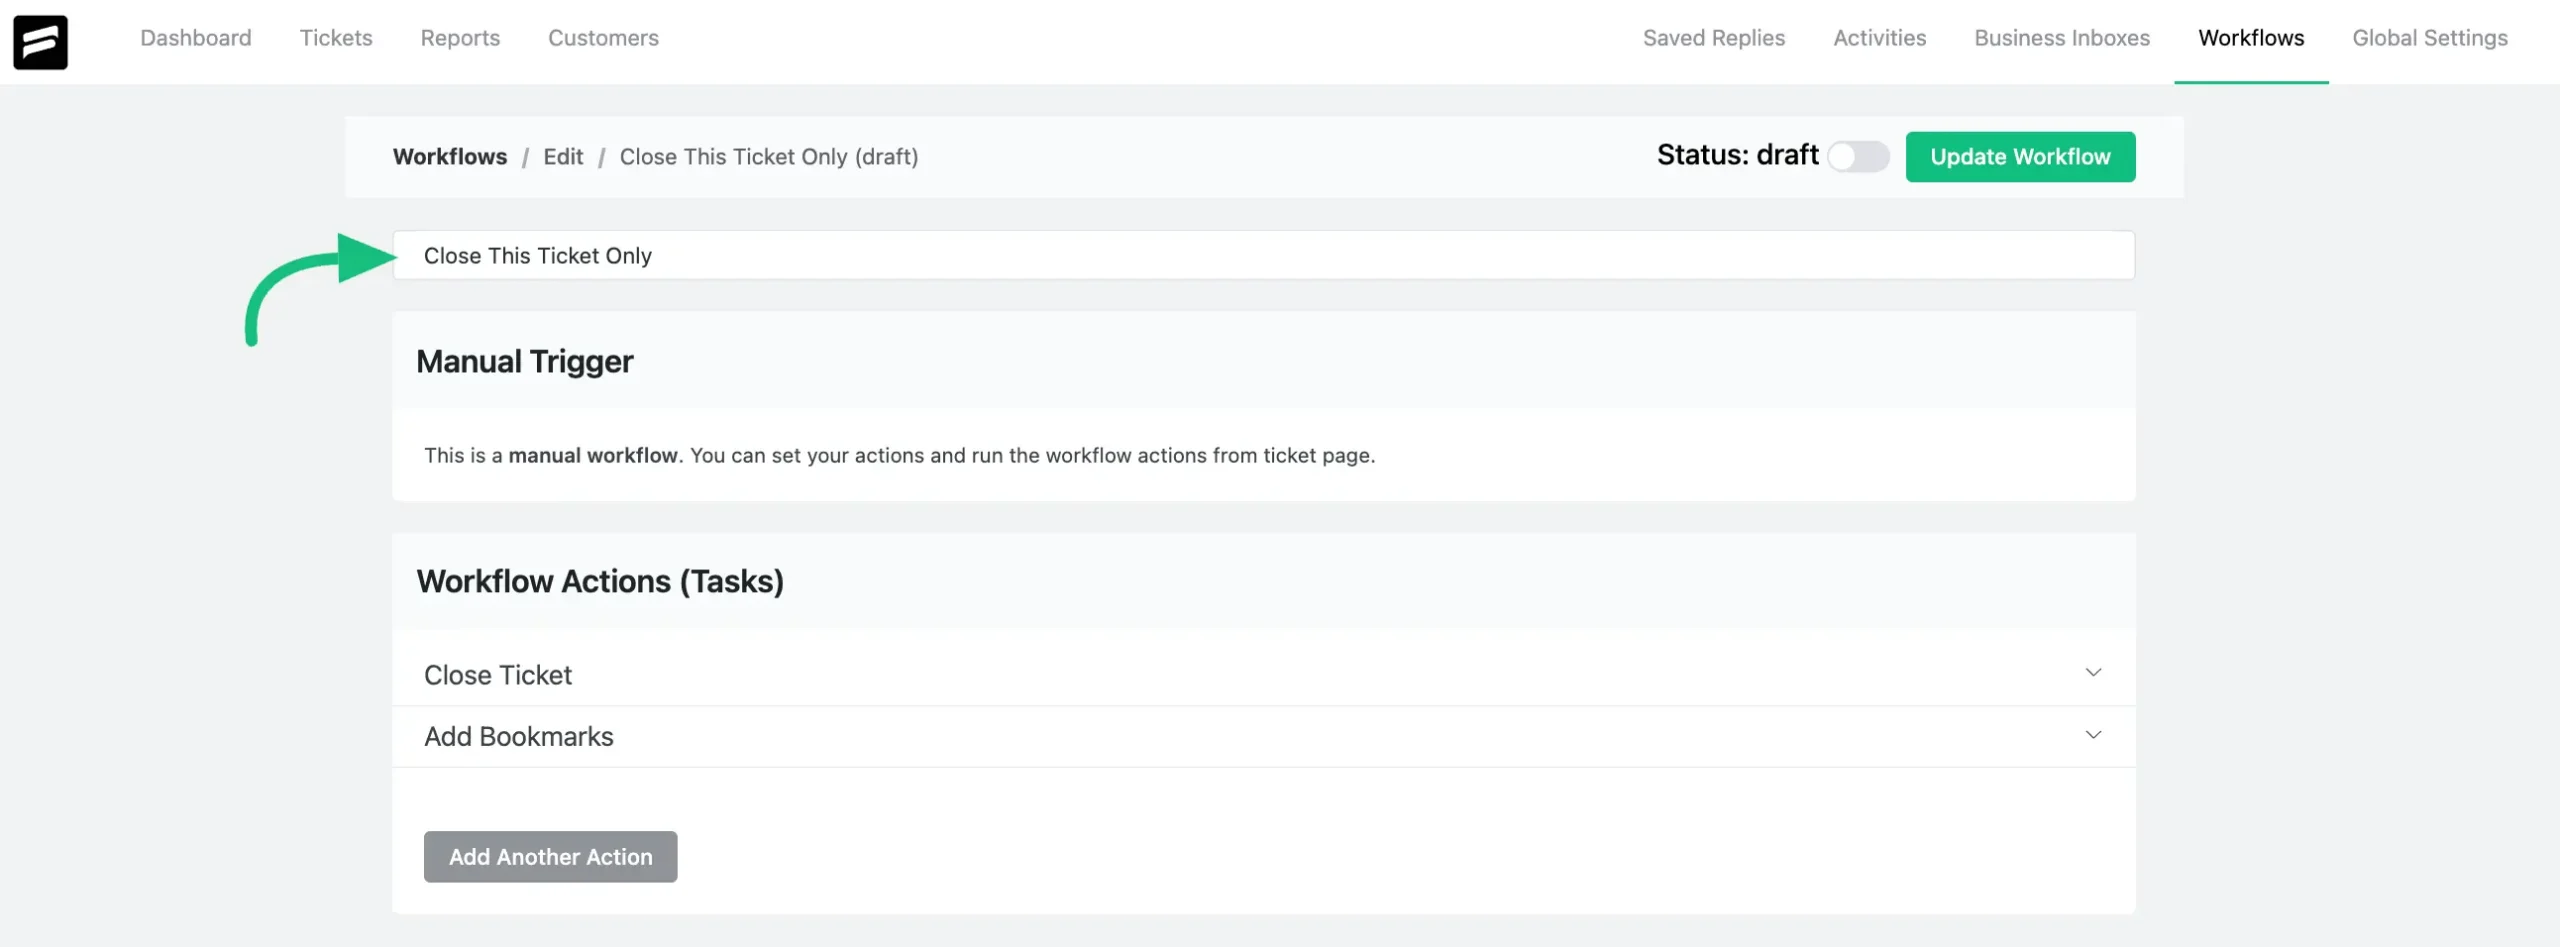The width and height of the screenshot is (2560, 947).
Task: Open the Customers section
Action: point(603,38)
